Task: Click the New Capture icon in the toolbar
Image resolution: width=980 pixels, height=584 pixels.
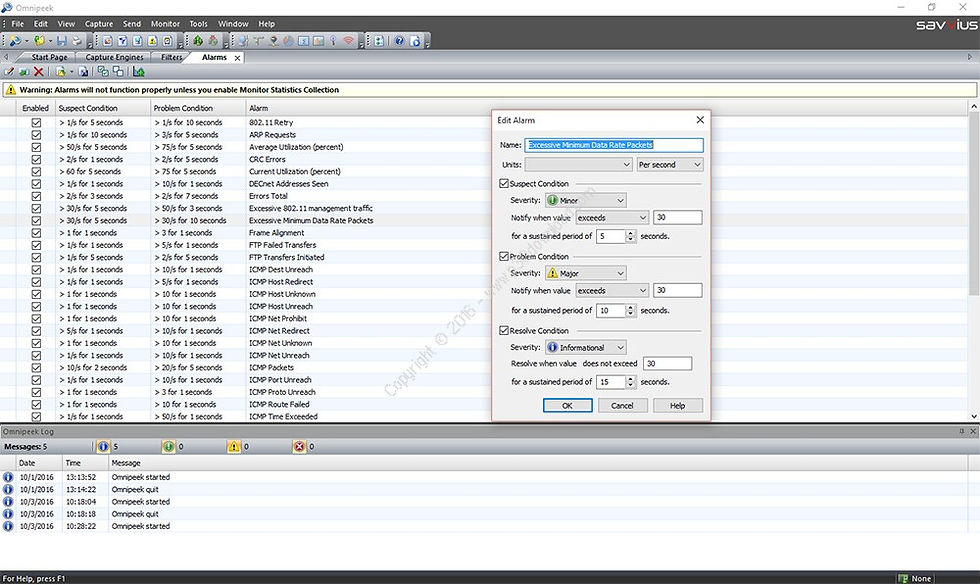Action: coord(15,41)
